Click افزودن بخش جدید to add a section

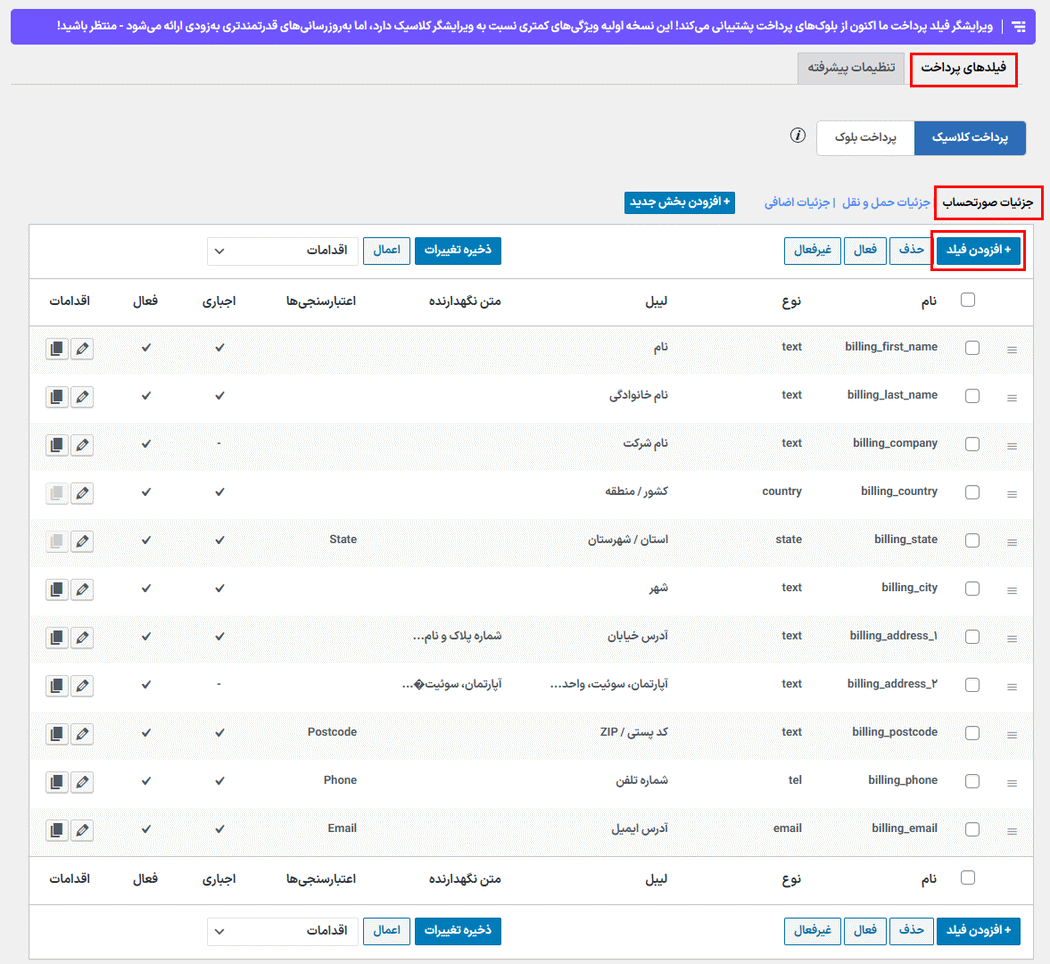(x=679, y=201)
